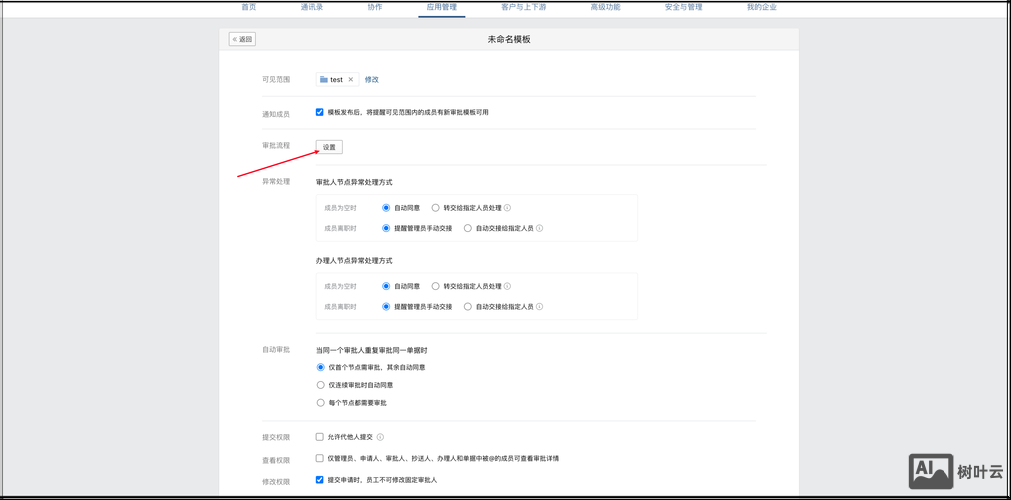This screenshot has height=500, width=1011.
Task: Uncheck 员工不可修改固定审批人 checkbox
Action: 319,479
